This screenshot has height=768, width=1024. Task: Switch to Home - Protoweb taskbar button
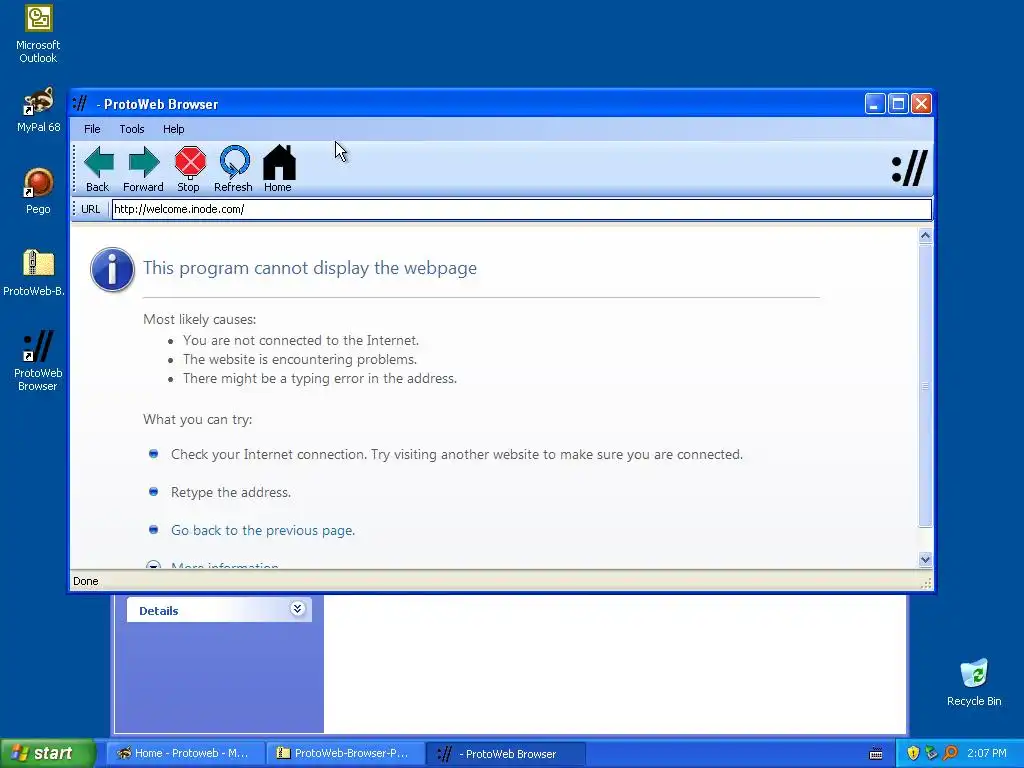click(186, 754)
